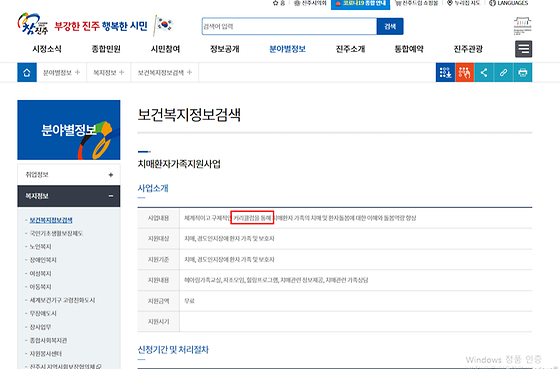Expand the 복지정보 breadcrumb dropdown
The image size is (560, 369).
click(109, 73)
